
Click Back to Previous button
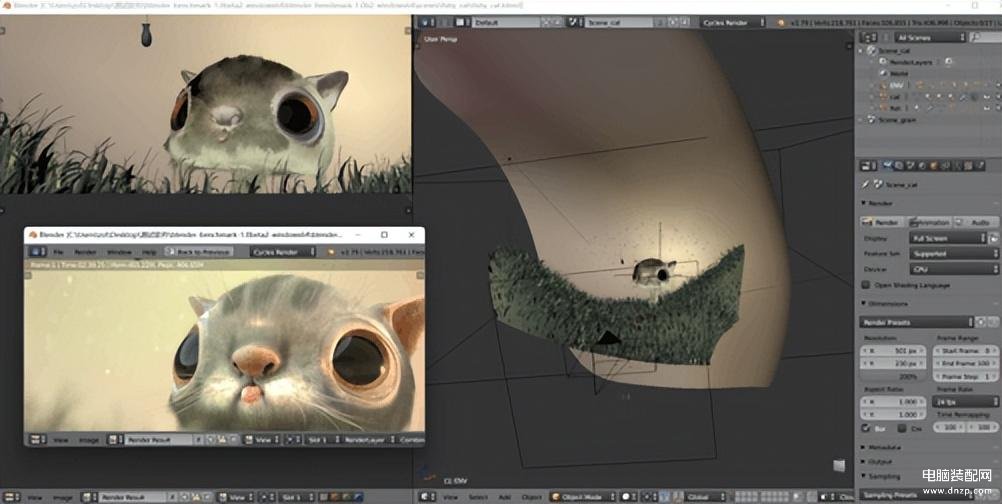(197, 252)
